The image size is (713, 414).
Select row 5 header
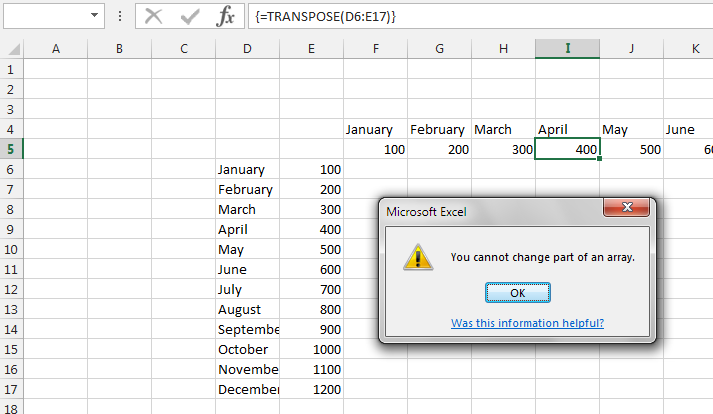[x=11, y=149]
